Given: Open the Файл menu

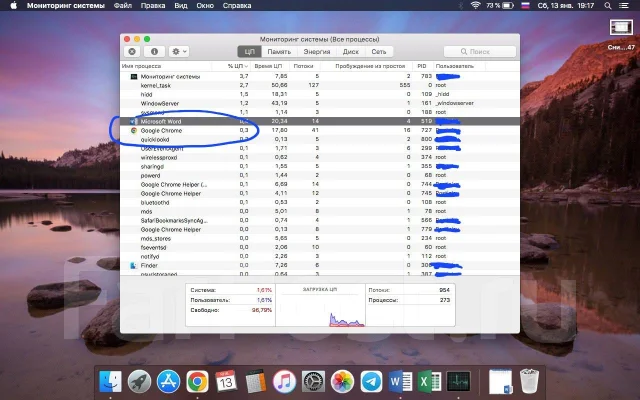Looking at the screenshot, I should pos(122,6).
